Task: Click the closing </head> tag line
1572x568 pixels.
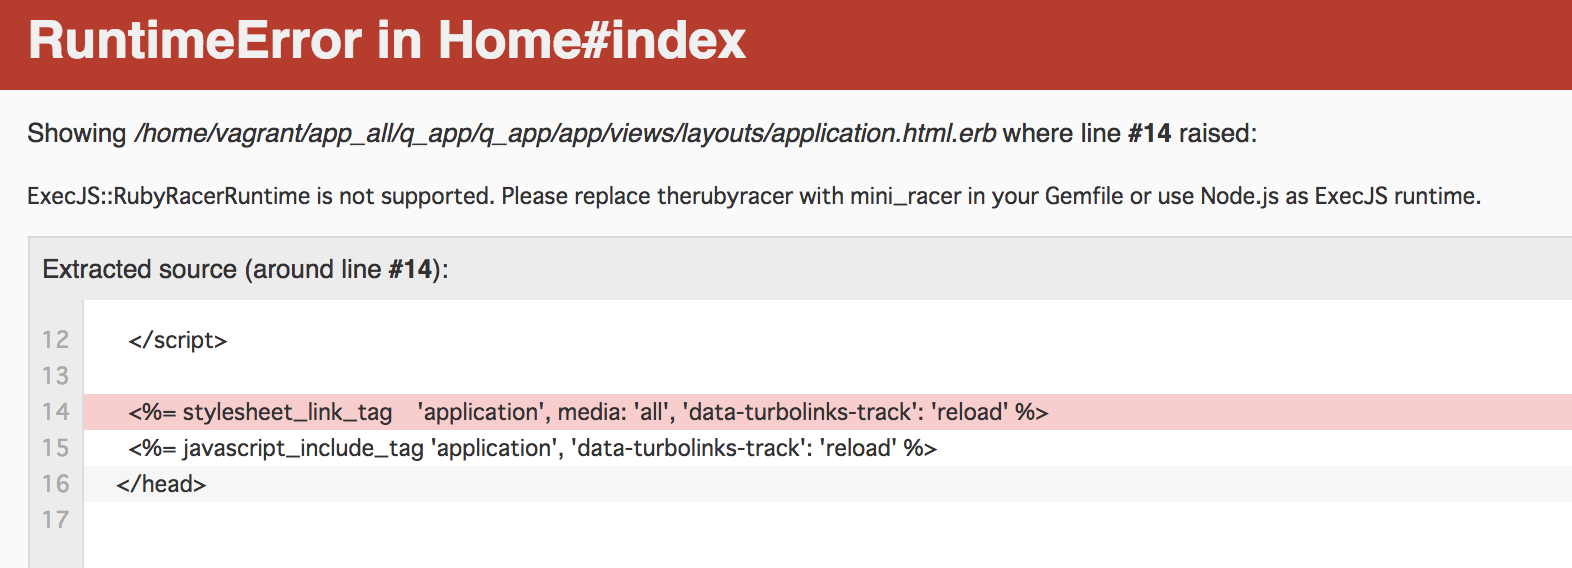Action: click(161, 484)
